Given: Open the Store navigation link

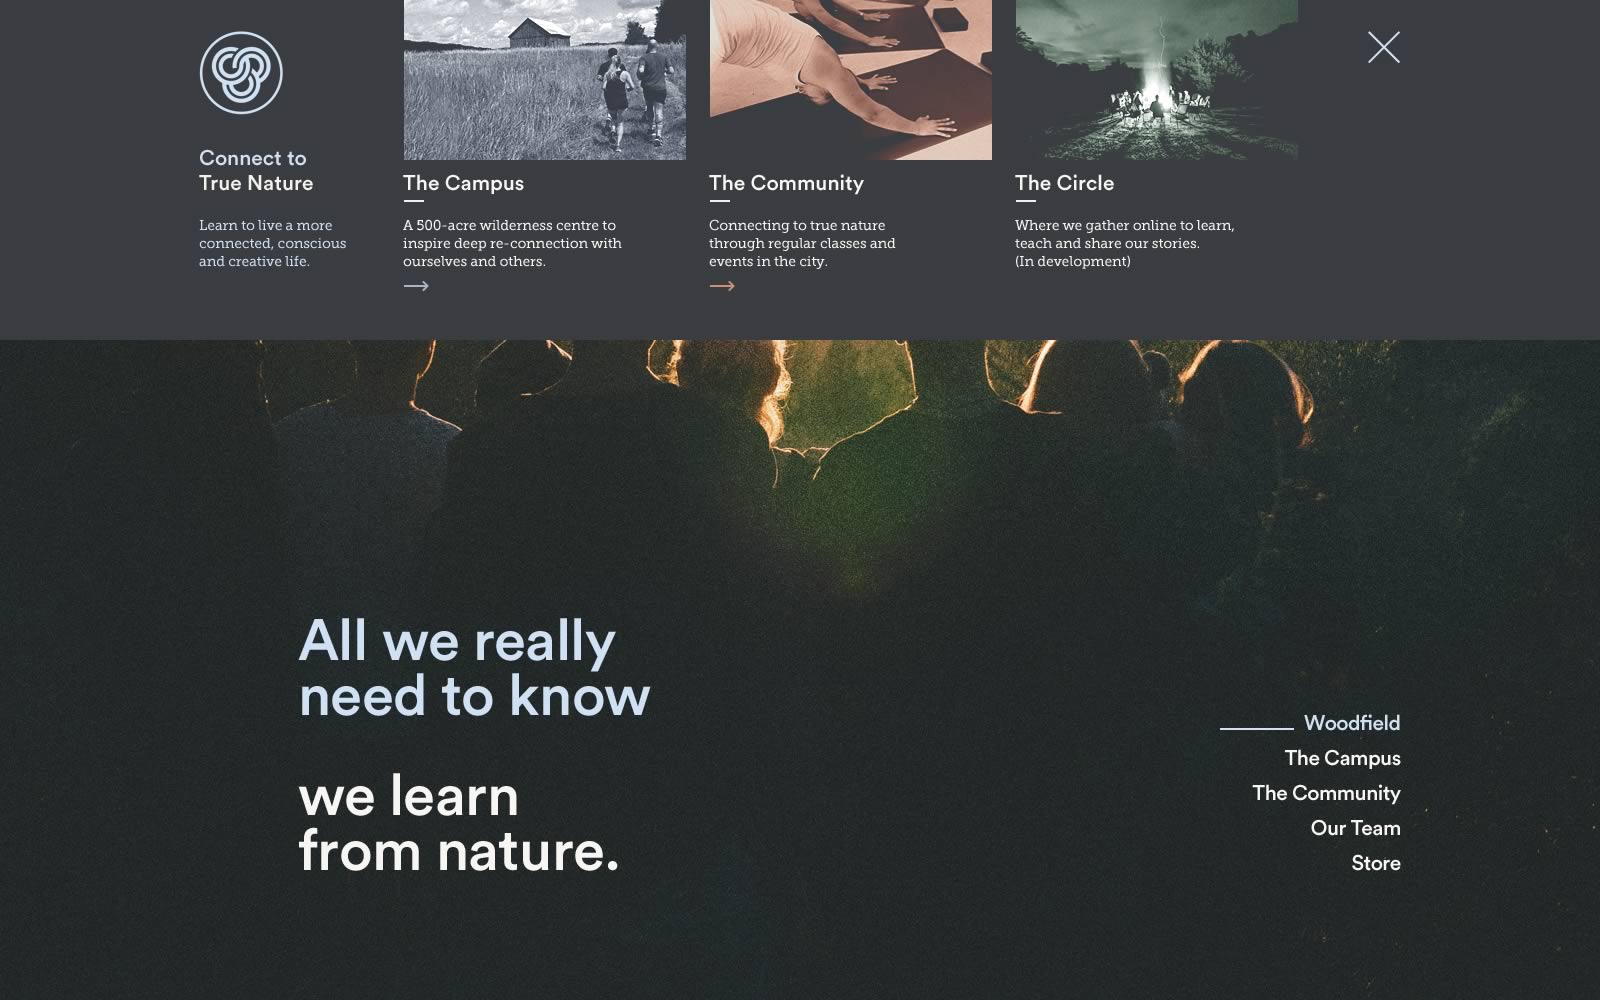Looking at the screenshot, I should pyautogui.click(x=1376, y=863).
